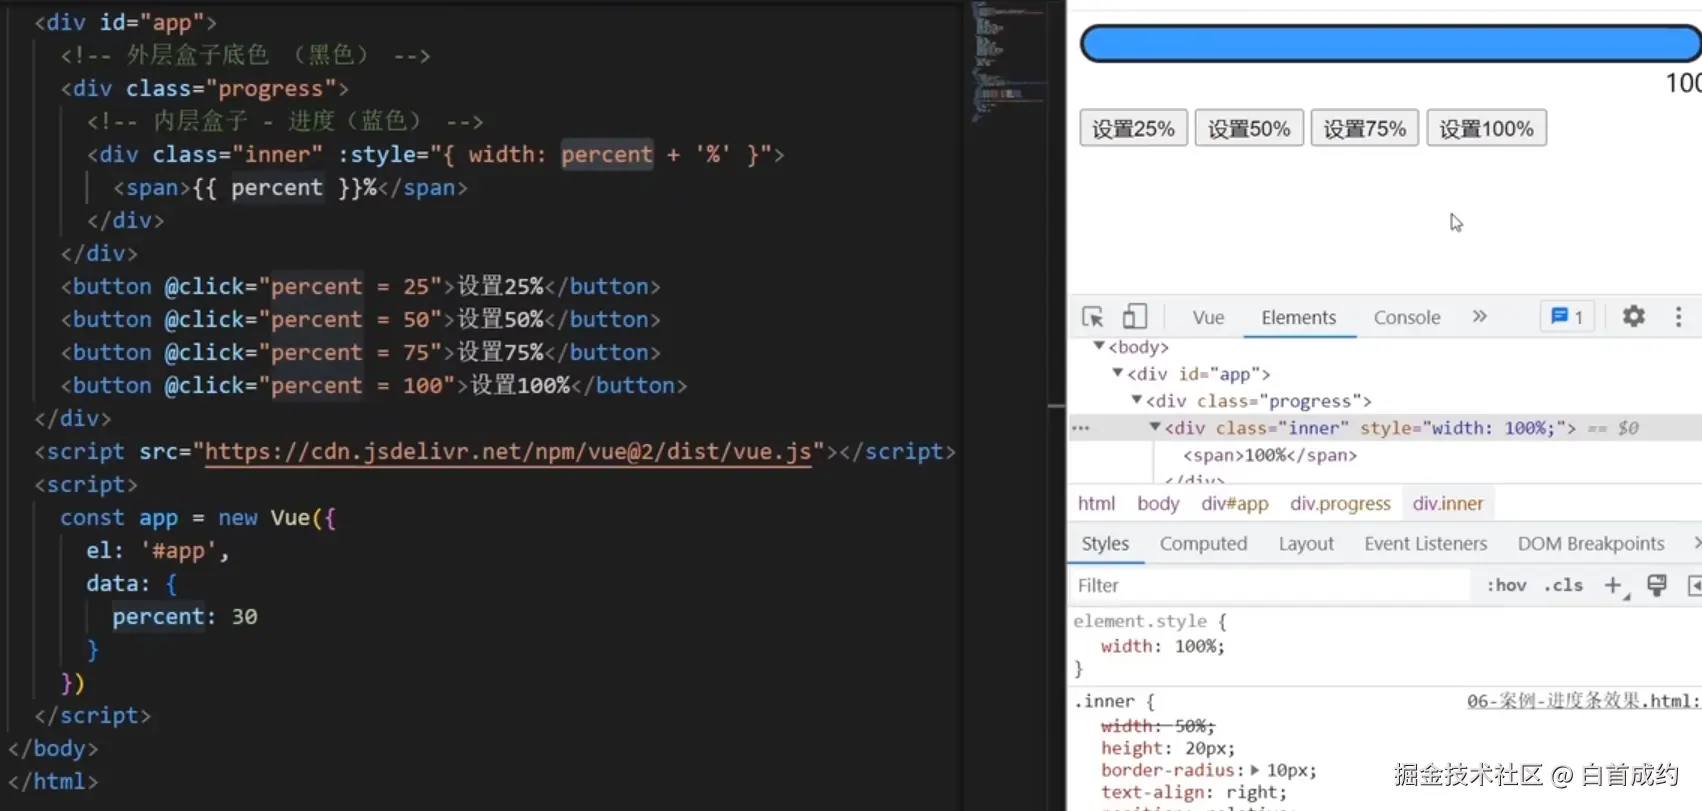
Task: Open DevTools settings gear
Action: [1633, 317]
